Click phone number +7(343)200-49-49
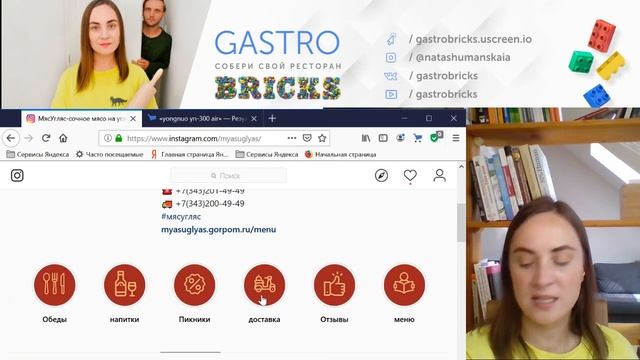Screen dimensions: 640x360 pyautogui.click(x=210, y=204)
